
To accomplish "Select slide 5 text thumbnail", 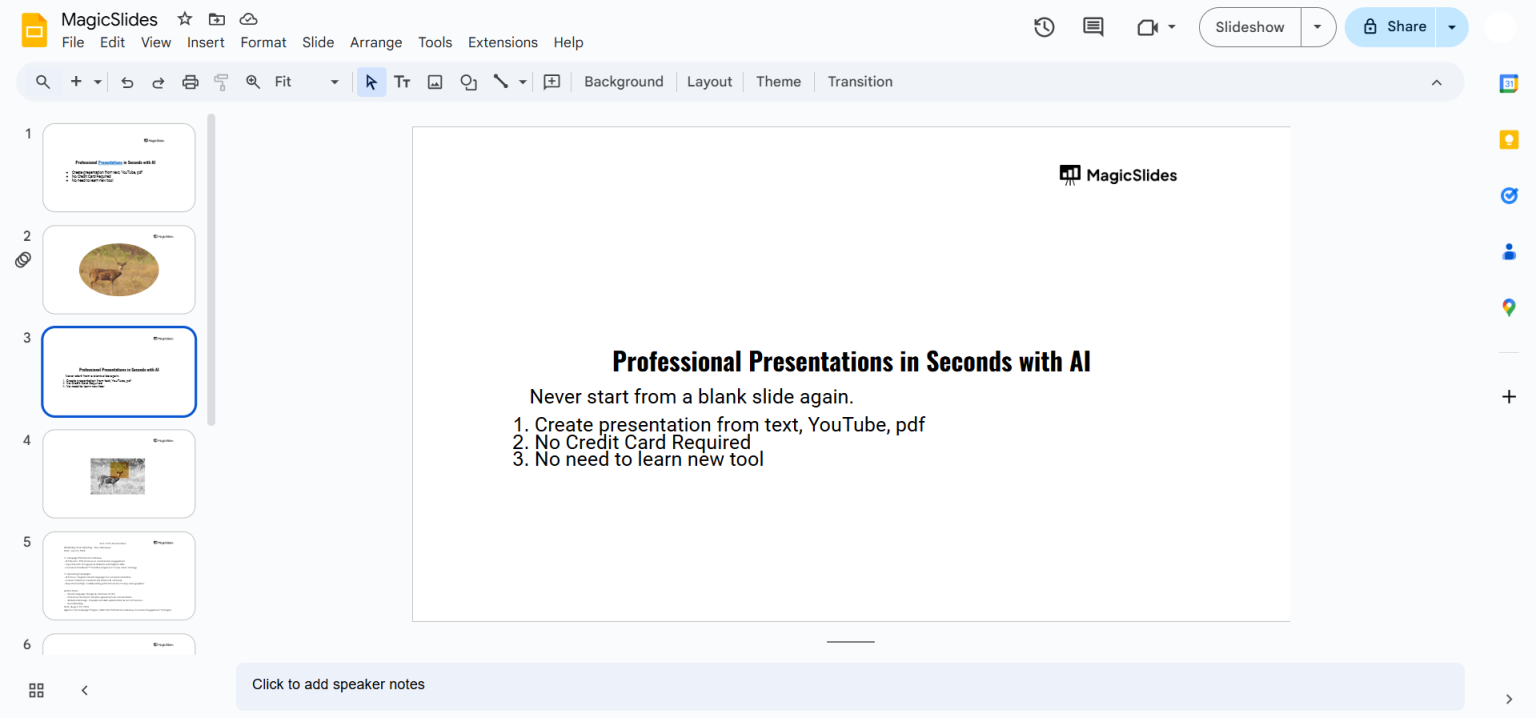I will pos(119,576).
